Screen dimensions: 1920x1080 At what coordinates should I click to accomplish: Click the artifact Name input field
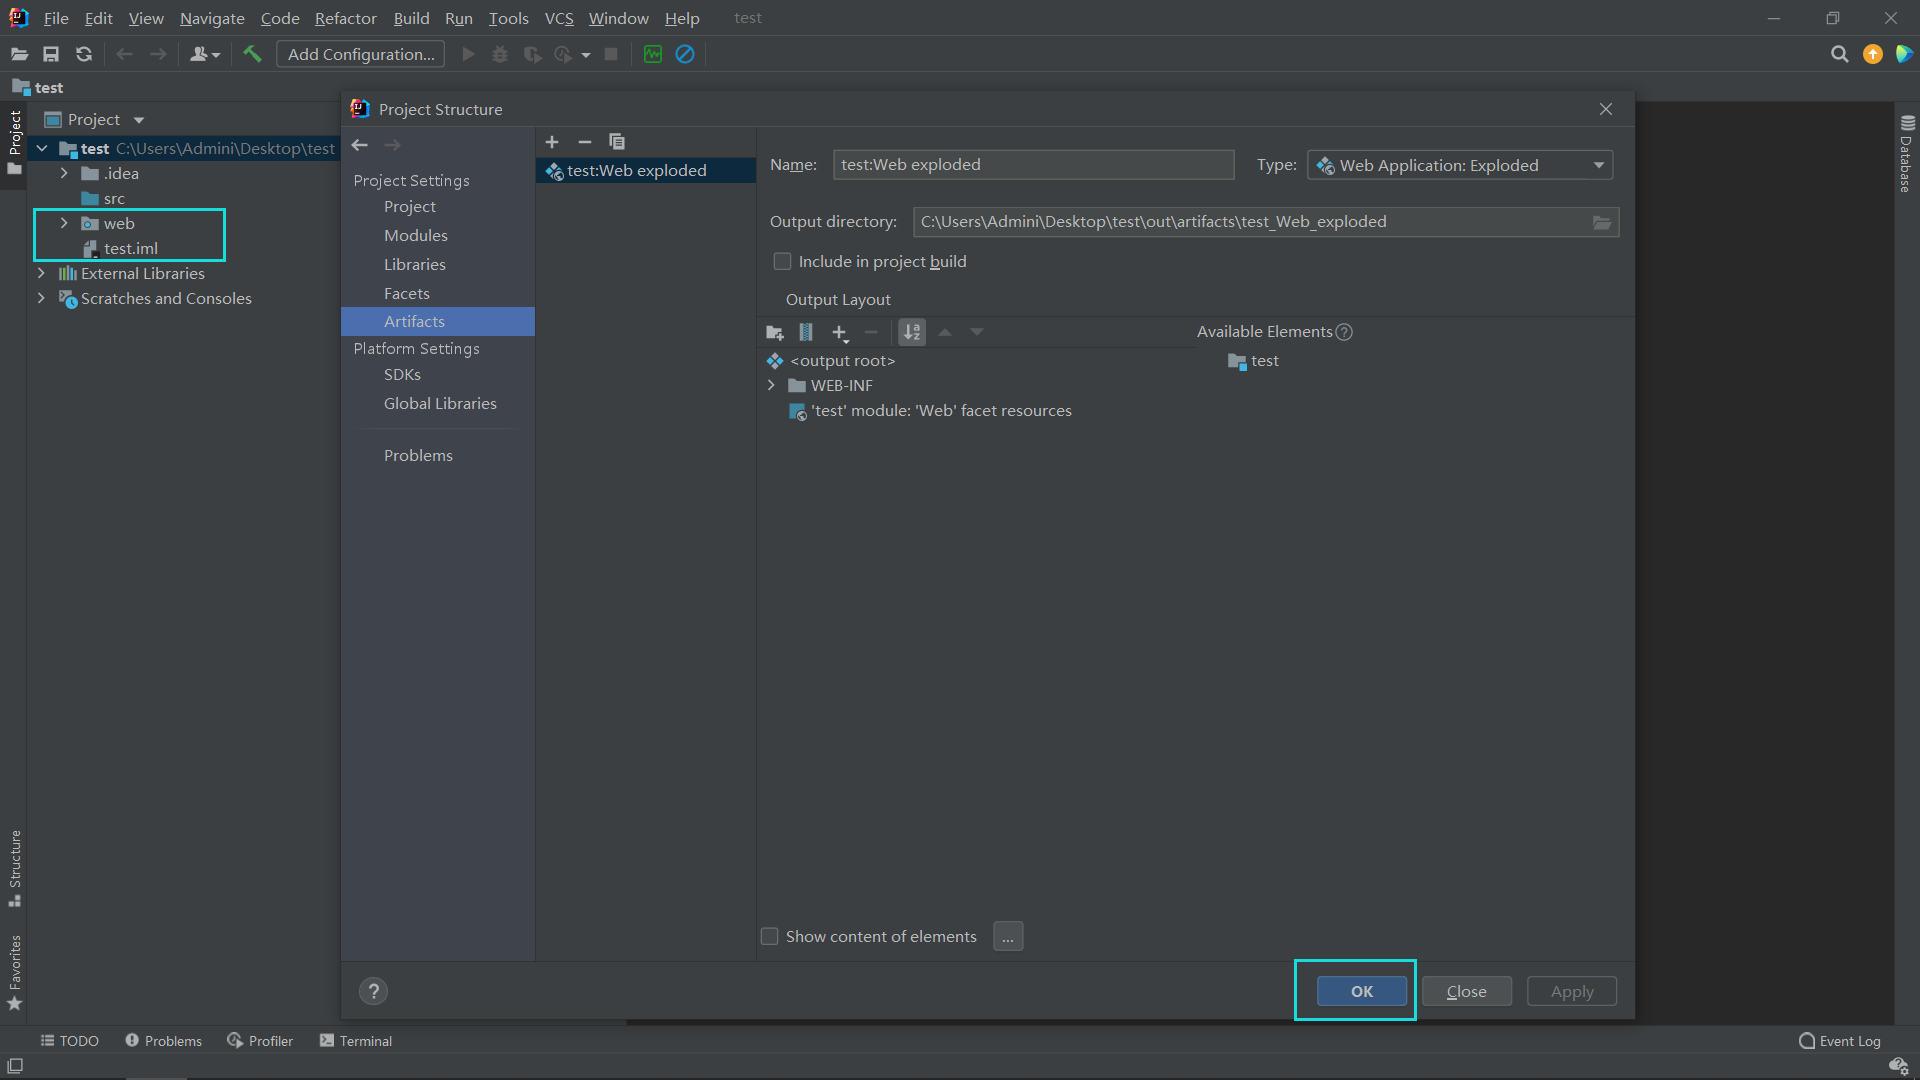tap(1033, 165)
